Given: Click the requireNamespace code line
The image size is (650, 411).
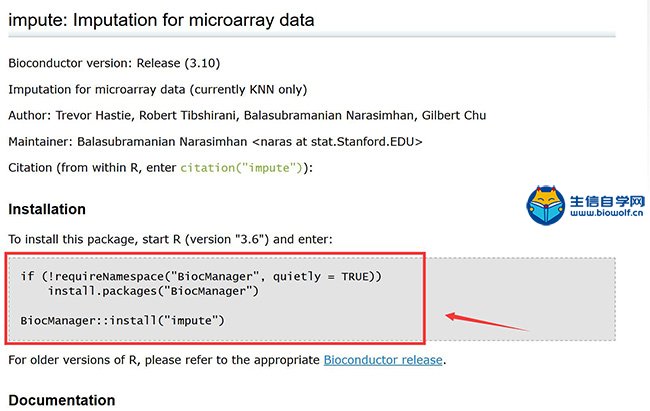Looking at the screenshot, I should point(201,277).
